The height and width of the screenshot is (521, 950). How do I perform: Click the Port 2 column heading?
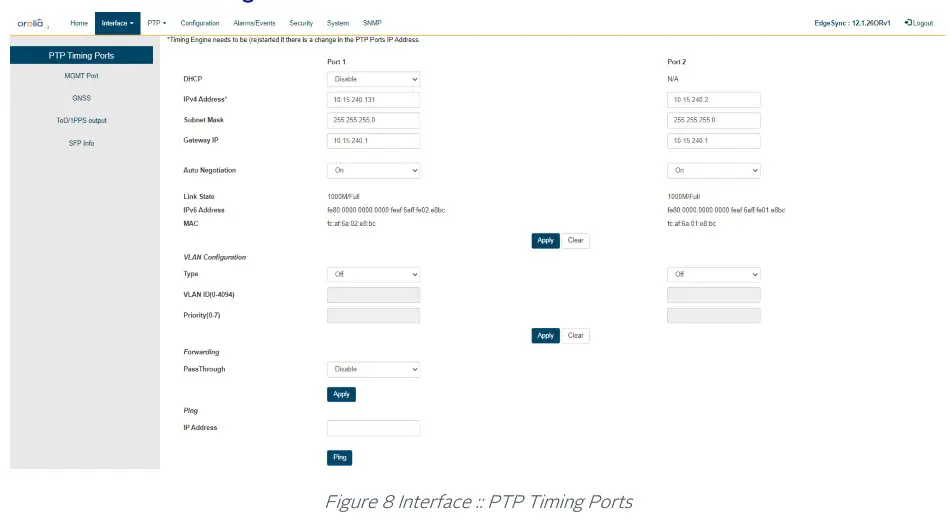point(677,62)
